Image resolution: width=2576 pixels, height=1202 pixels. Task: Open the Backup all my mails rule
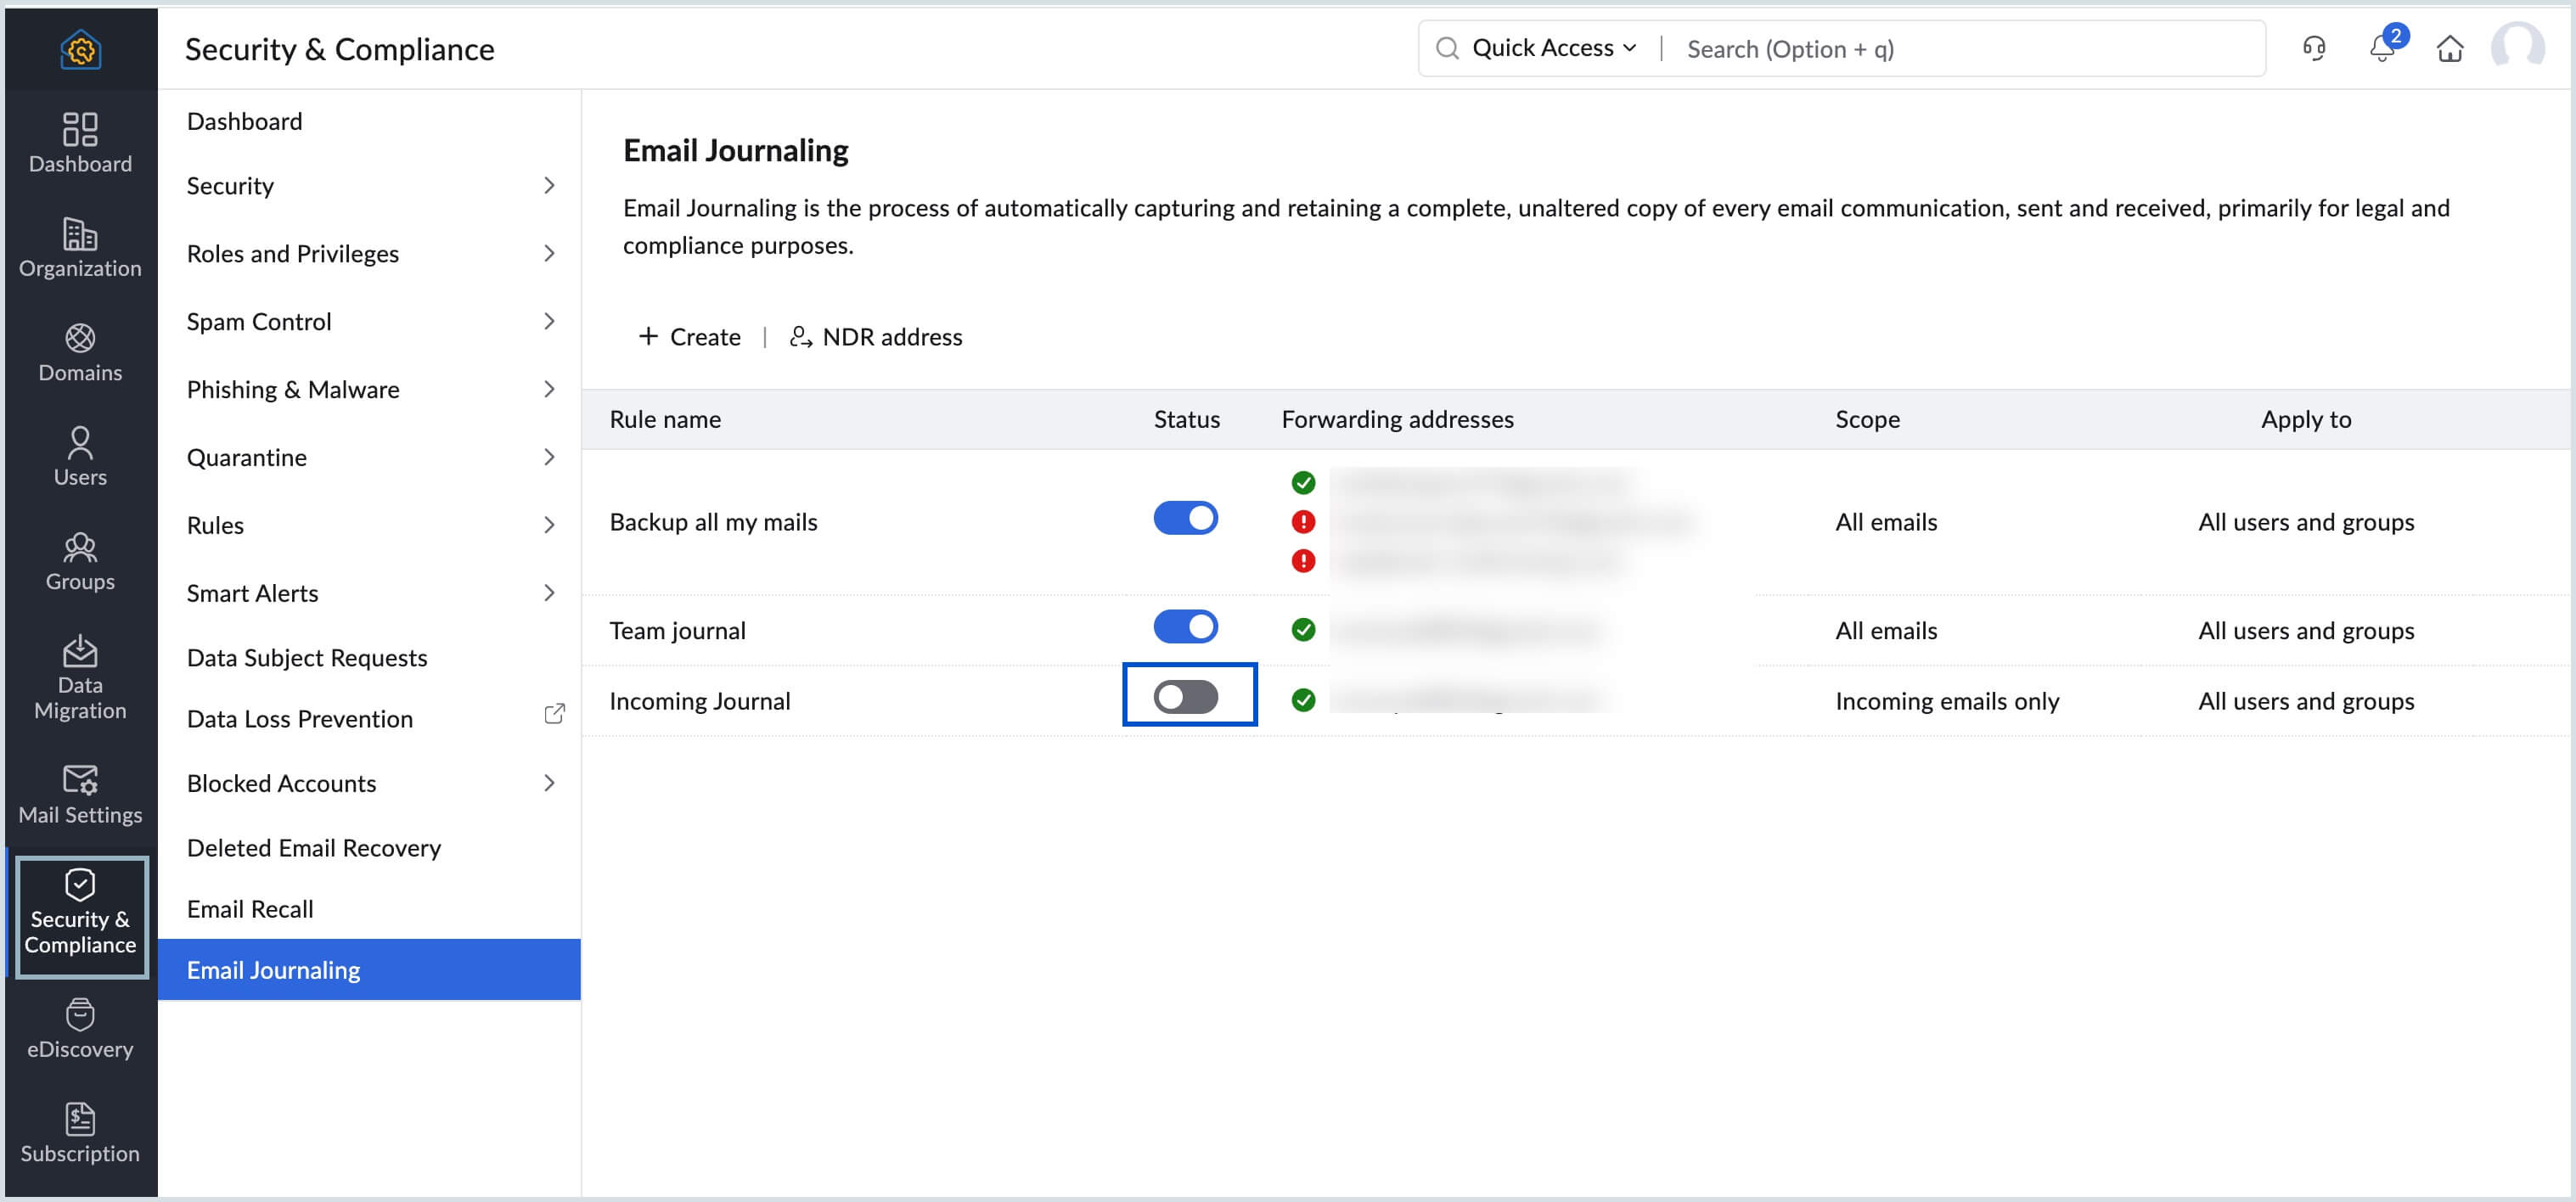713,522
